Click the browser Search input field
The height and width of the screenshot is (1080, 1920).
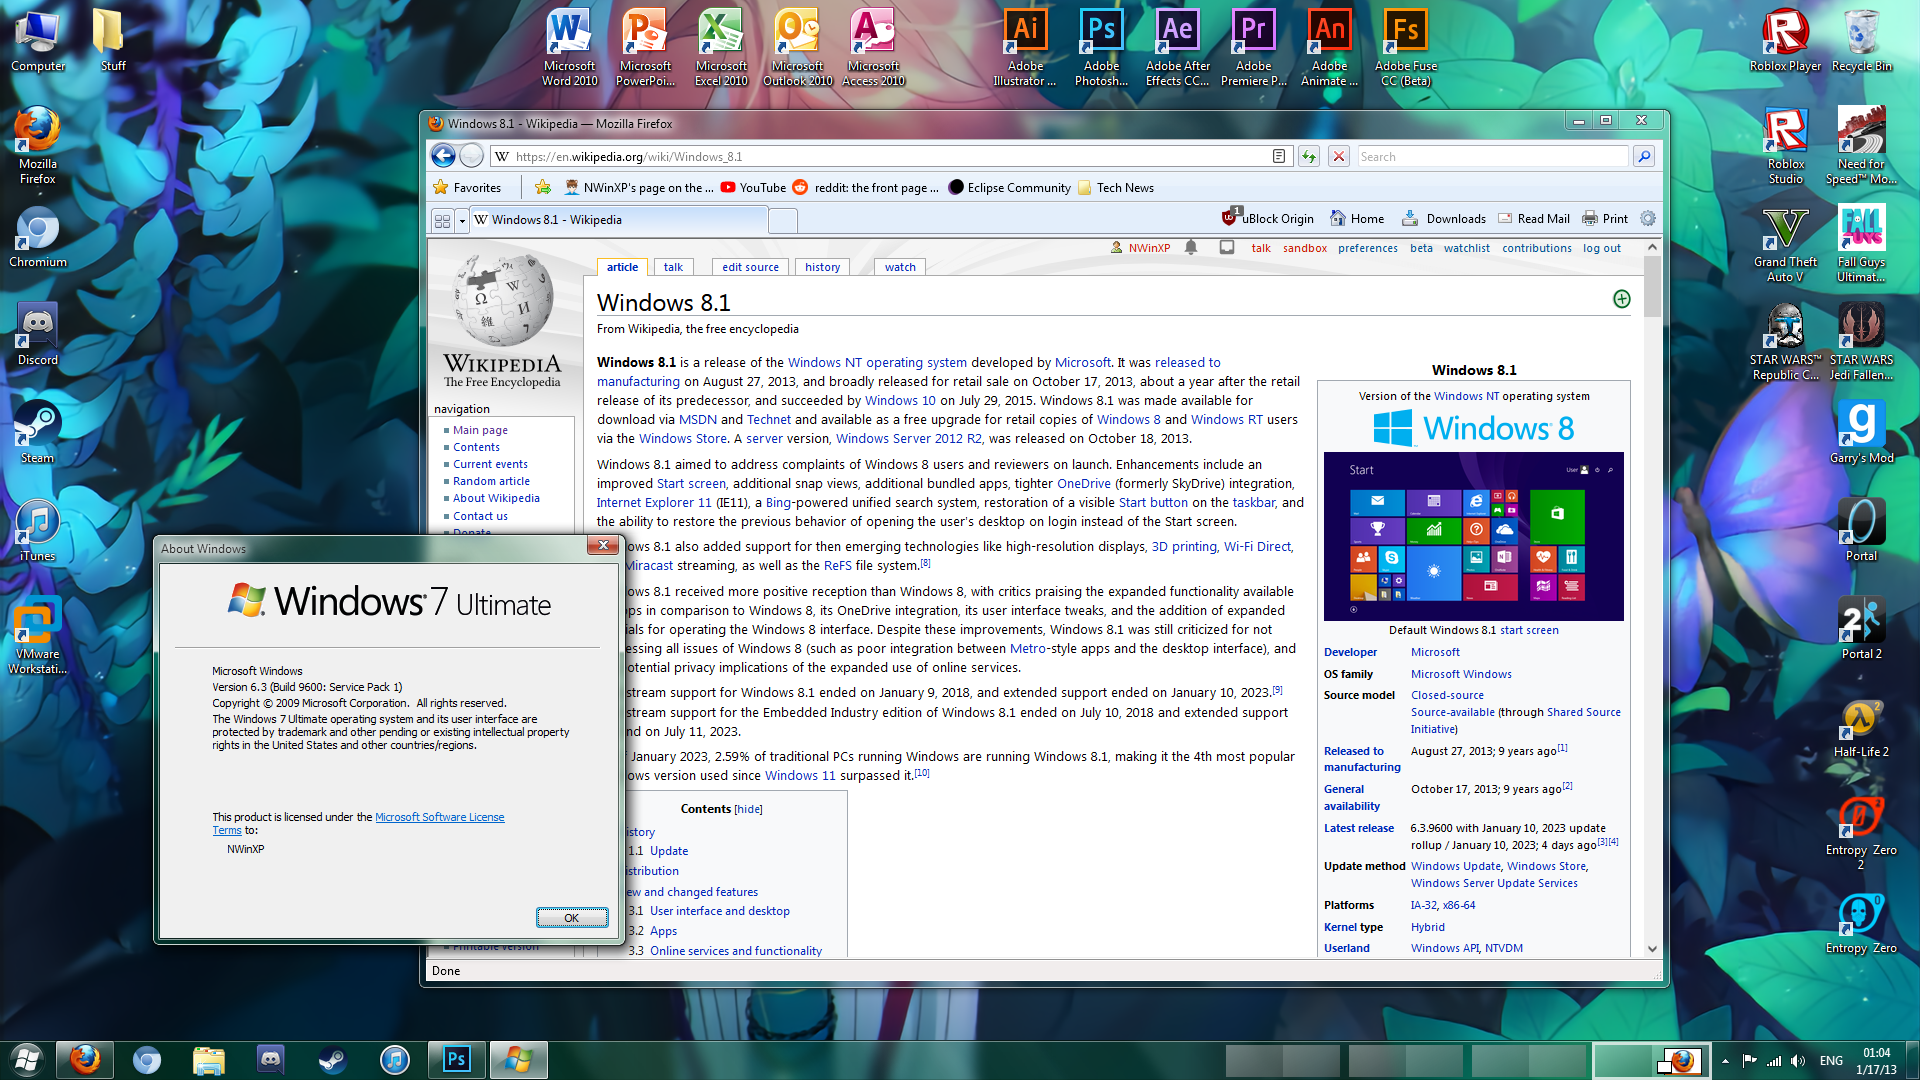[1490, 156]
